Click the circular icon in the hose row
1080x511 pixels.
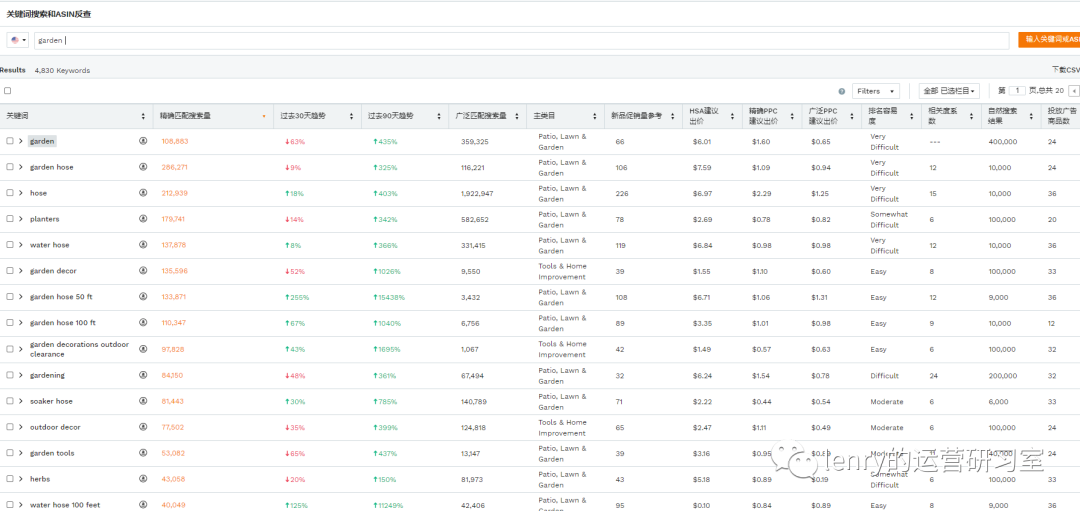coord(143,193)
